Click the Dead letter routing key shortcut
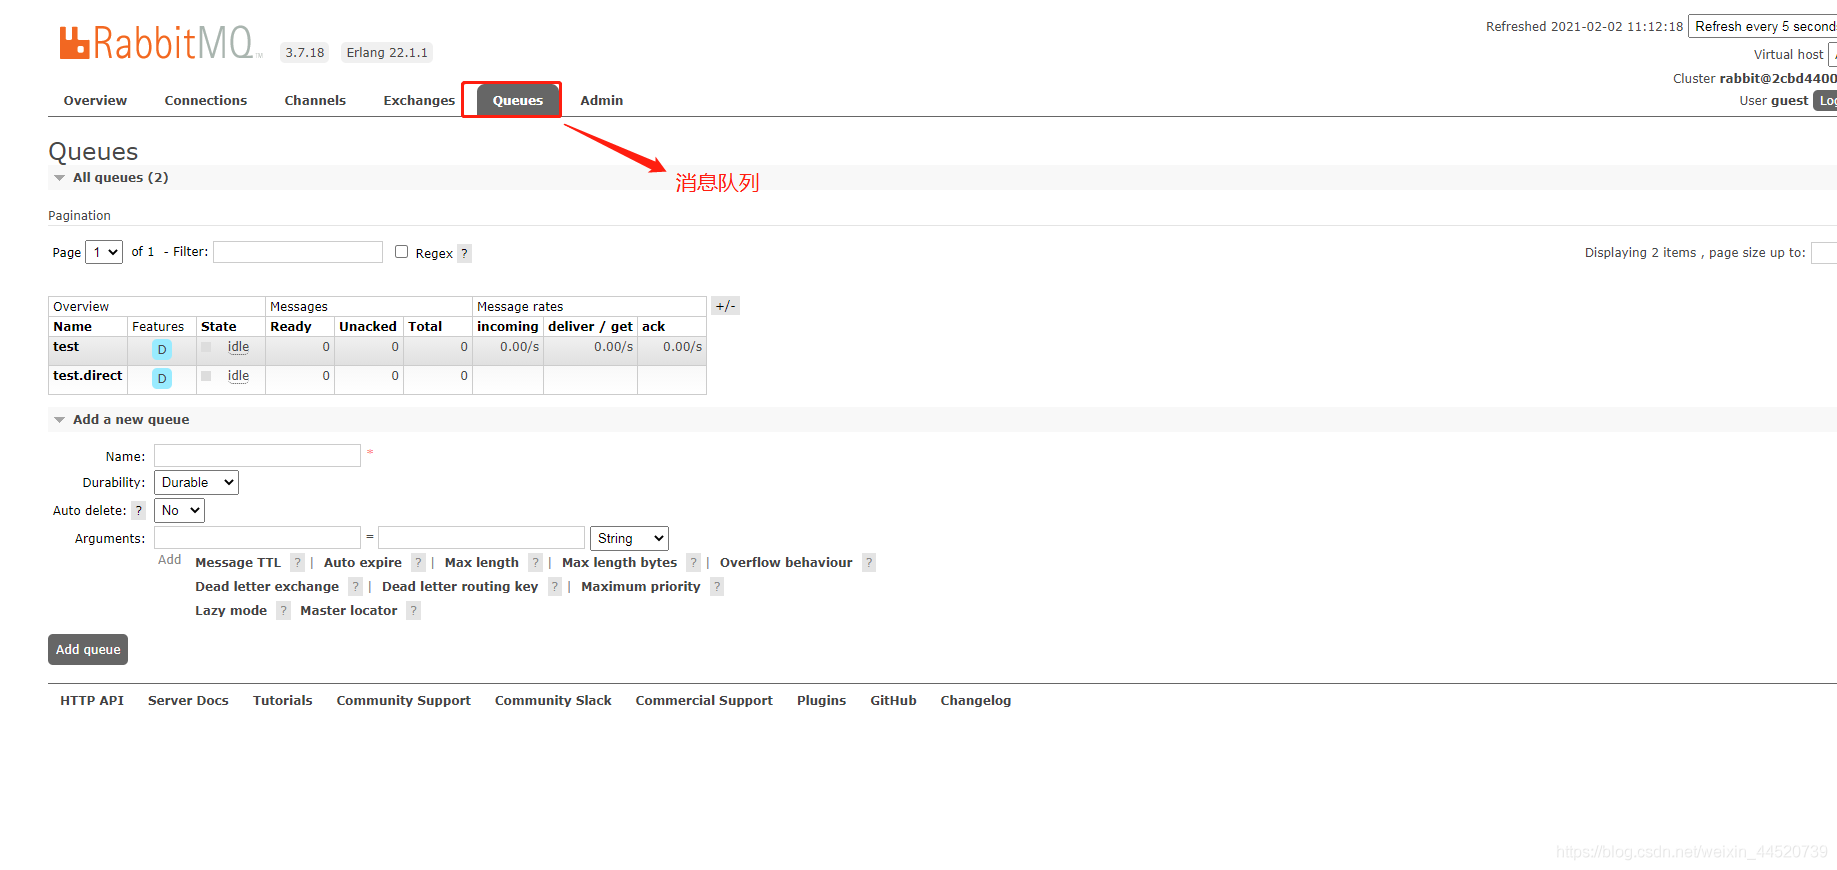 coord(460,587)
